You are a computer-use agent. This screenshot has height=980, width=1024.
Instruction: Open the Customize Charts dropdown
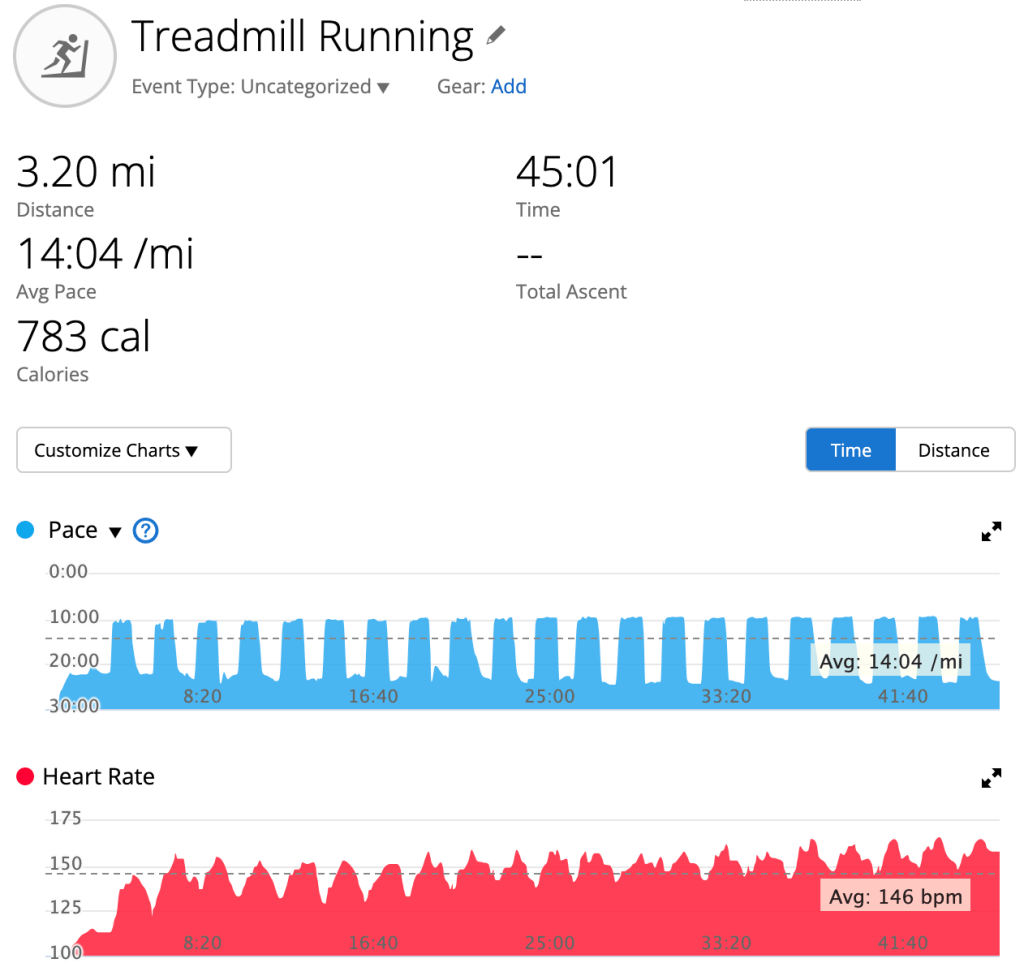coord(124,450)
